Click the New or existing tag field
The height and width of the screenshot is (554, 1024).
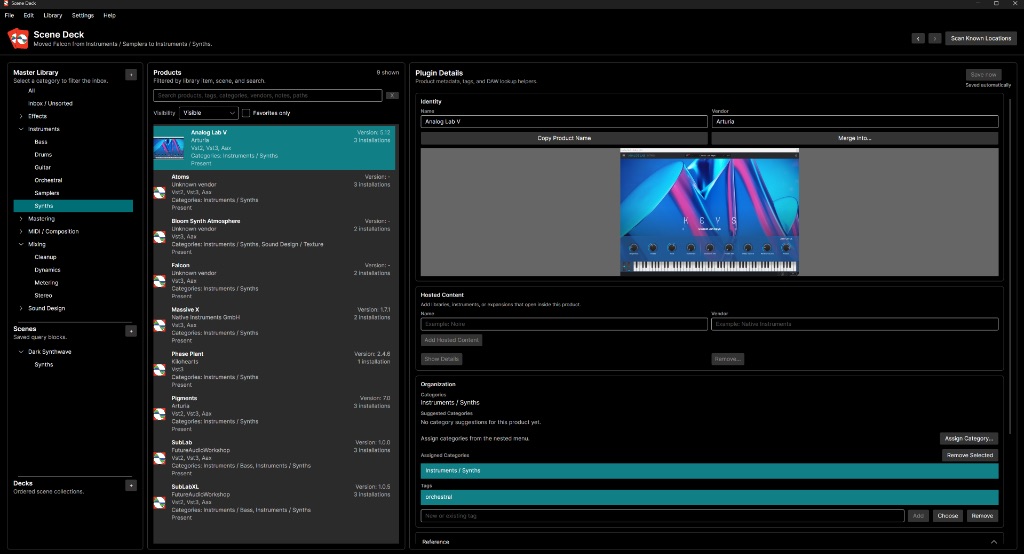[x=662, y=516]
